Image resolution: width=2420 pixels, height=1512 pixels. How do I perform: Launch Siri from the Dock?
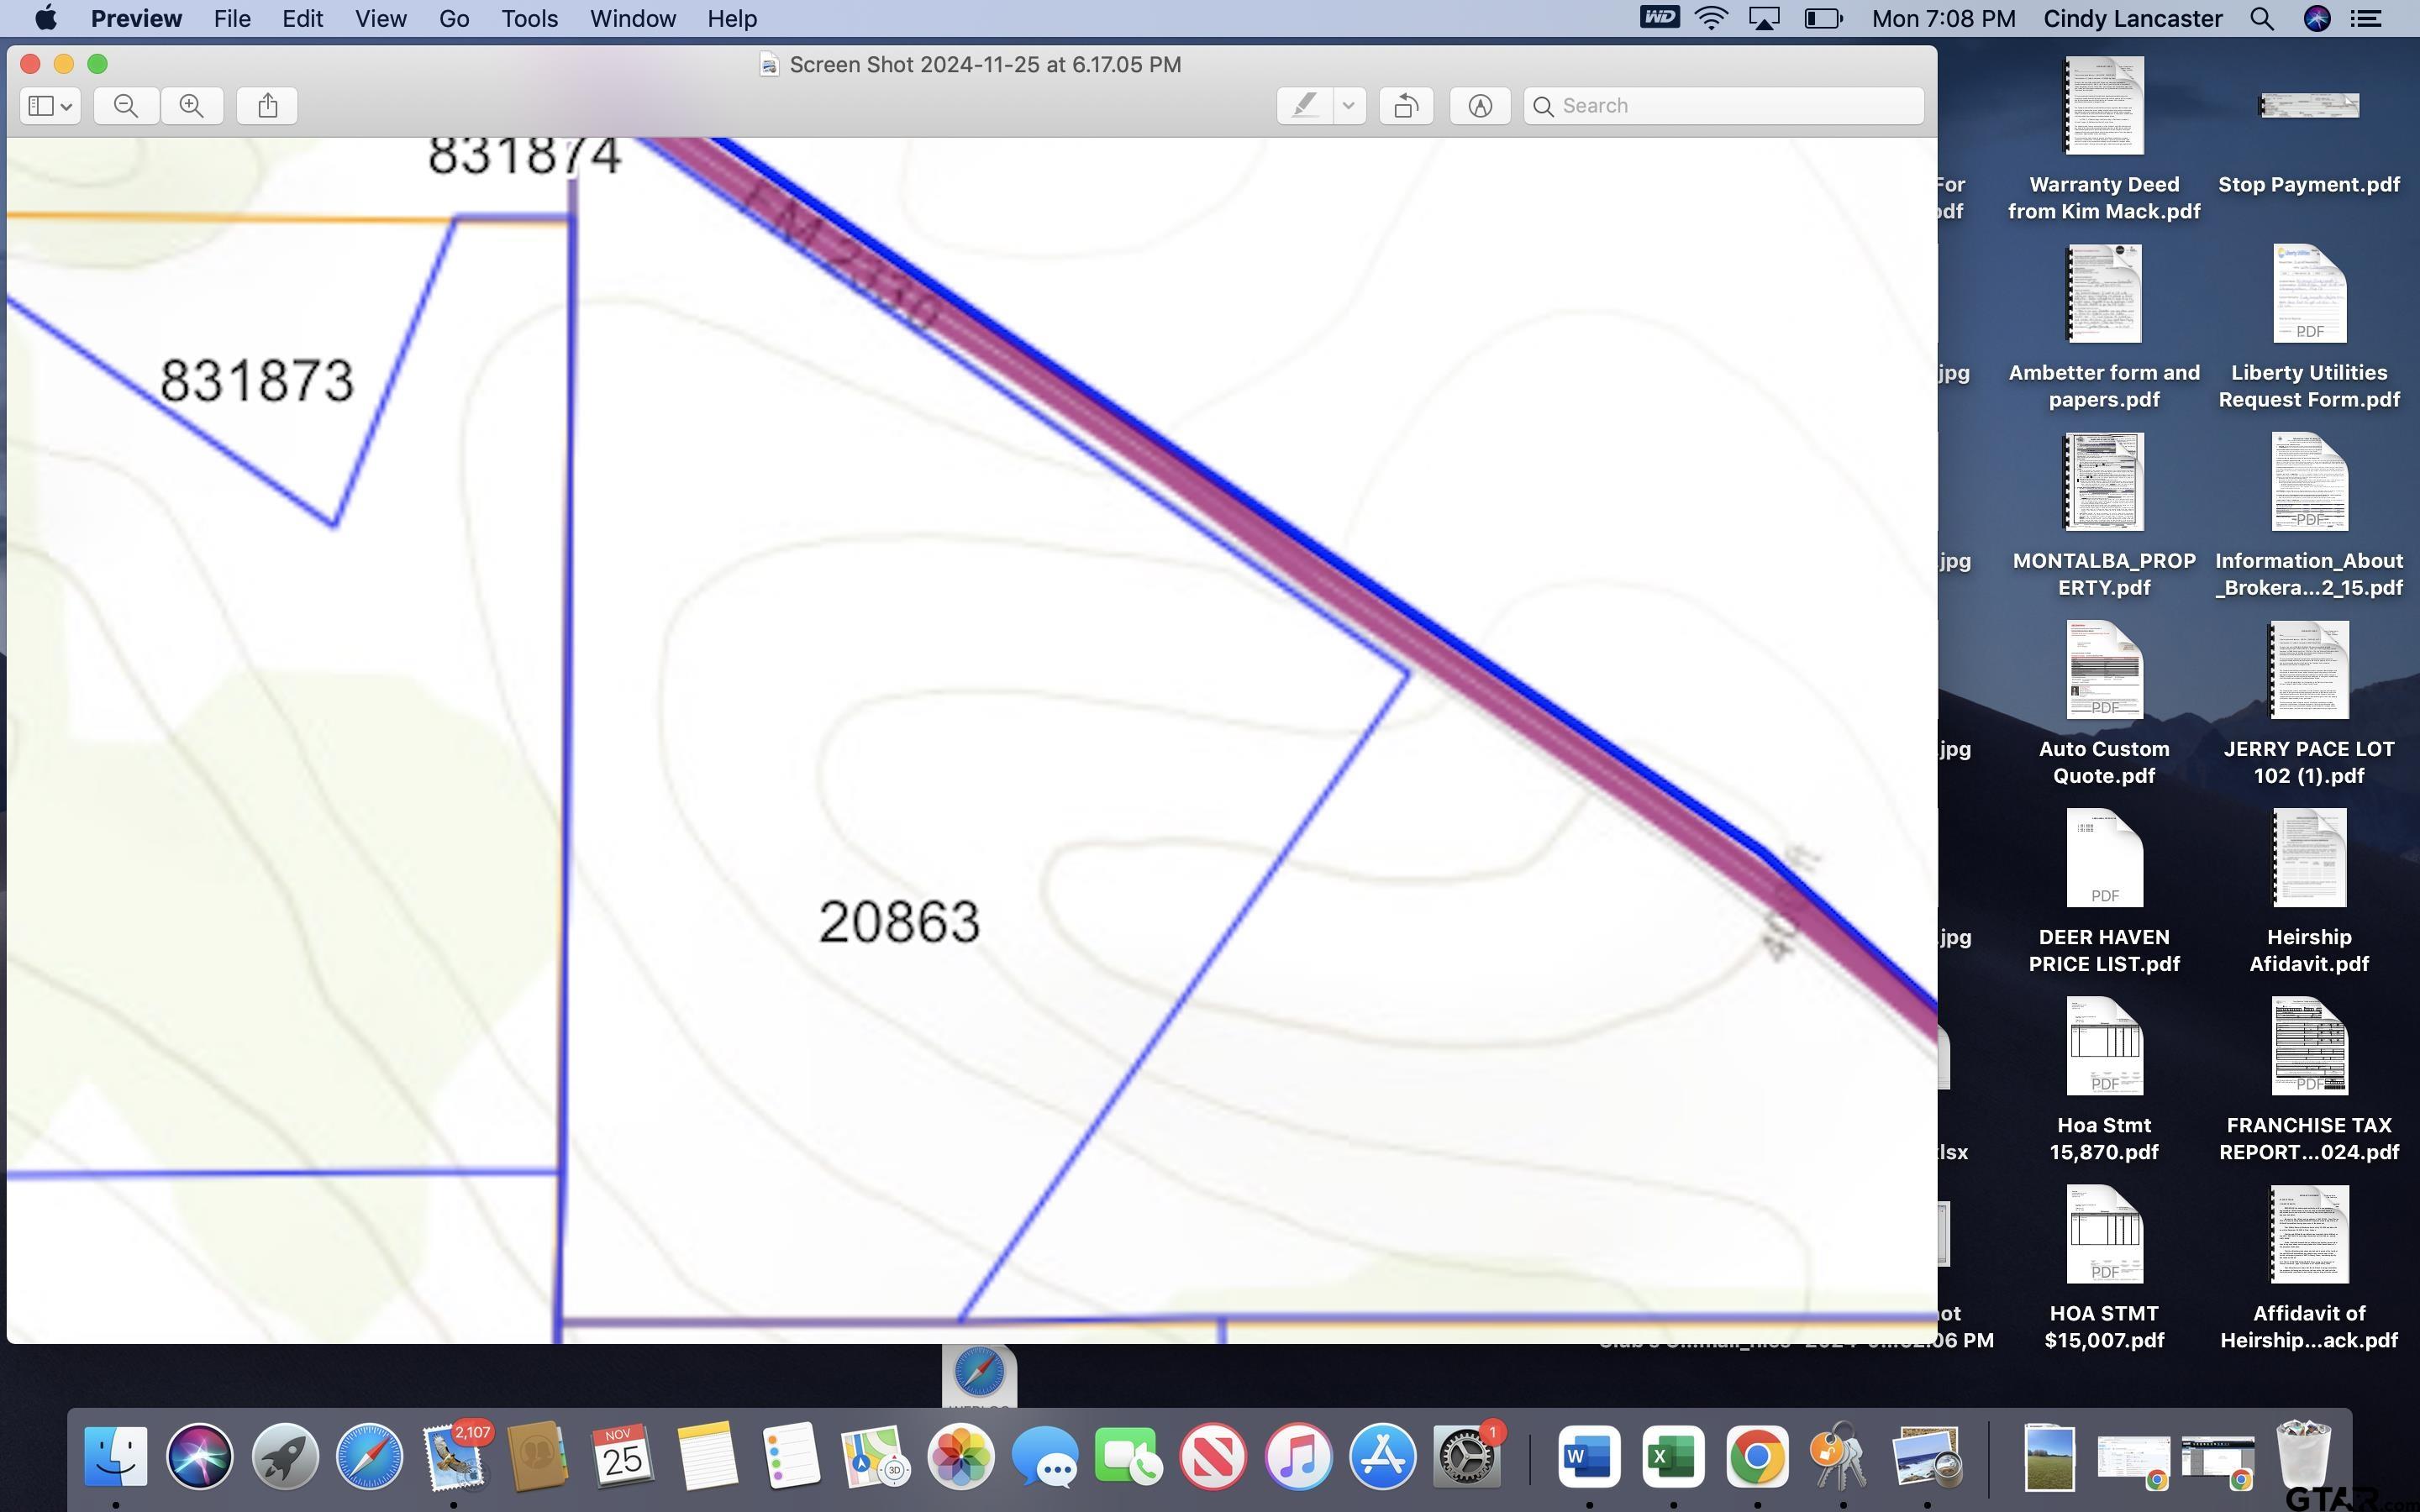pyautogui.click(x=200, y=1456)
